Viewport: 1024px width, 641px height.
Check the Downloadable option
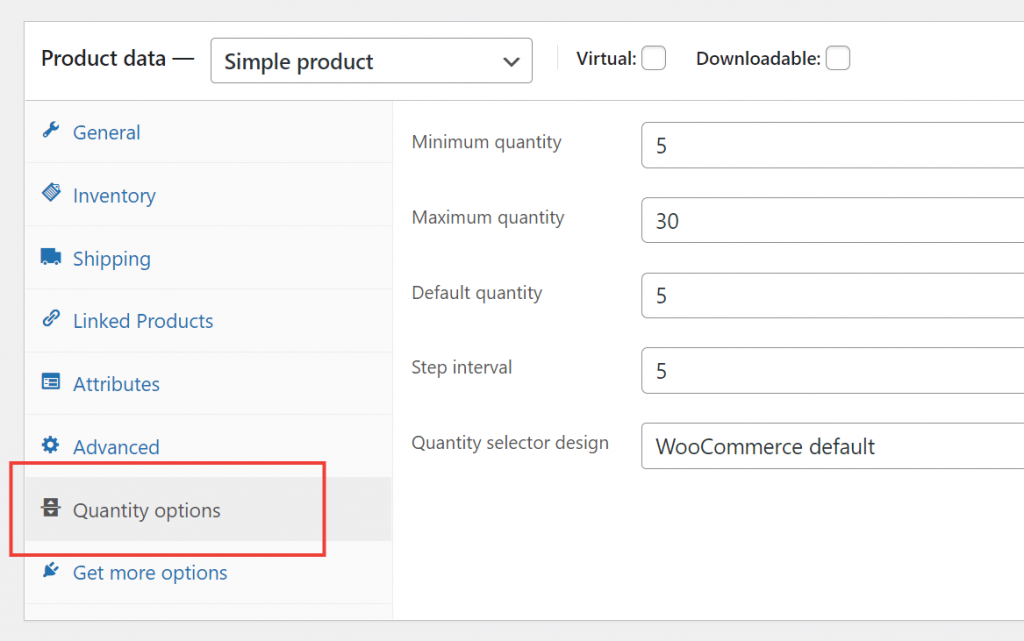pos(838,58)
